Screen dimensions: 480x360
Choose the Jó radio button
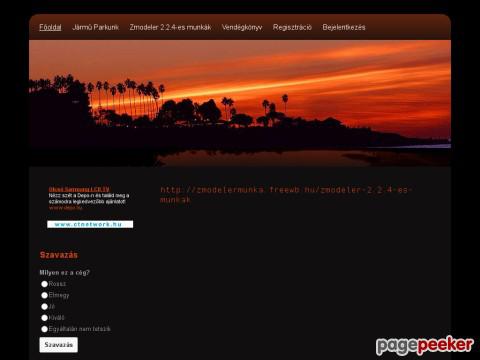tap(44, 307)
